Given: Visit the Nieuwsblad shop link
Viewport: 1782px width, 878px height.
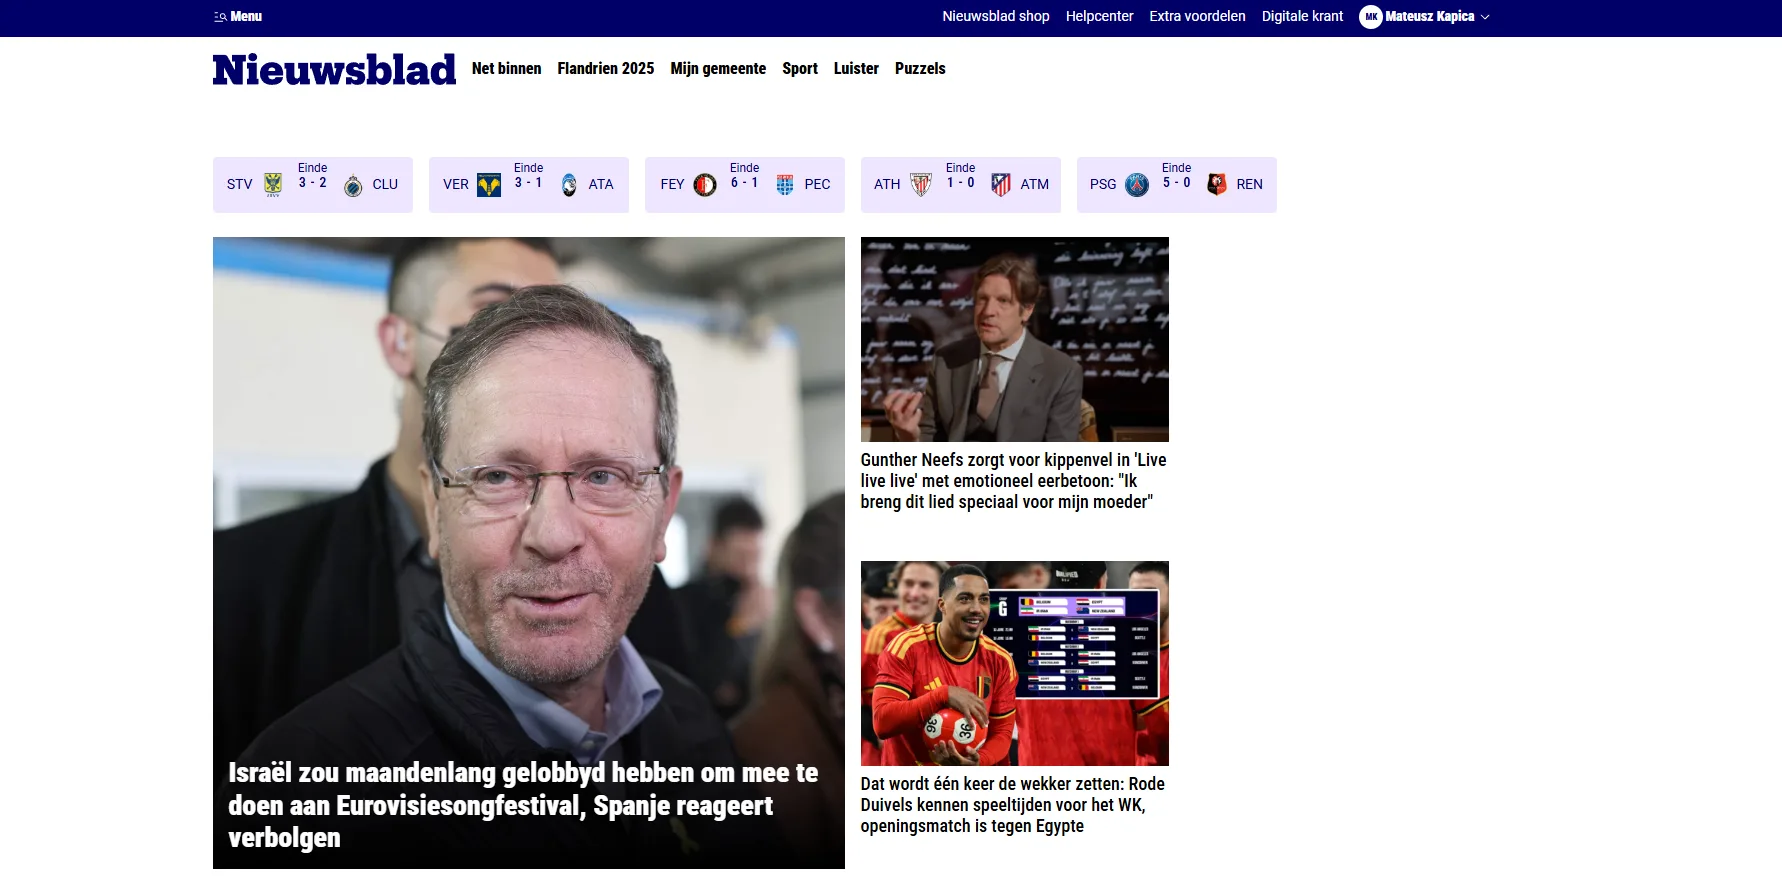Looking at the screenshot, I should tap(996, 16).
